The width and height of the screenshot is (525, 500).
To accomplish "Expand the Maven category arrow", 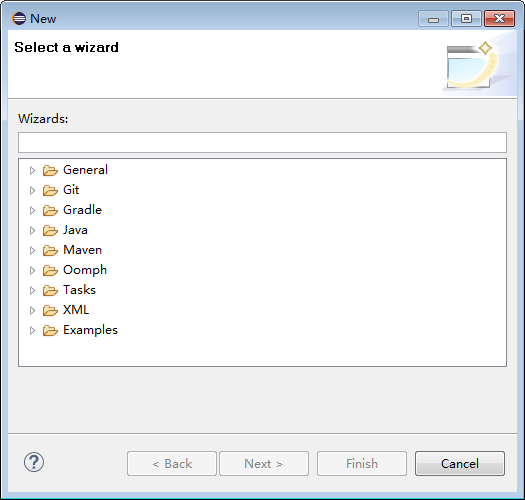I will (x=32, y=251).
